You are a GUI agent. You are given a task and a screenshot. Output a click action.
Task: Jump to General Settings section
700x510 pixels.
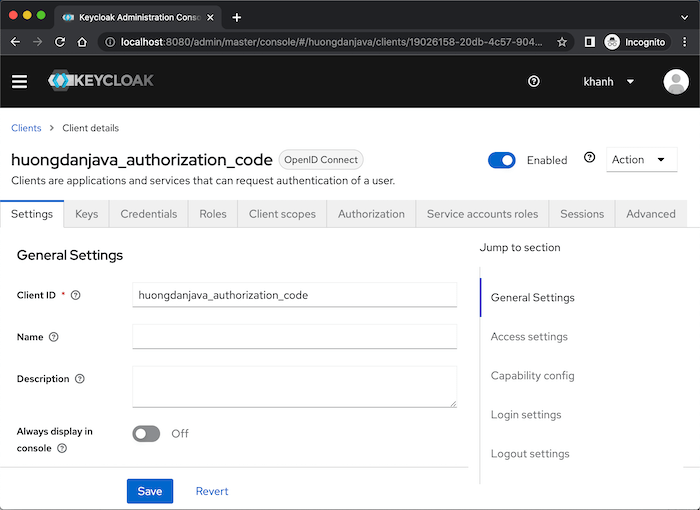click(x=533, y=297)
